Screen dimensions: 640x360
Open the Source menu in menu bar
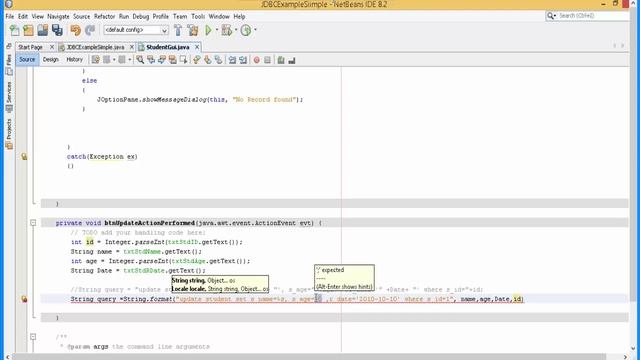pos(82,16)
